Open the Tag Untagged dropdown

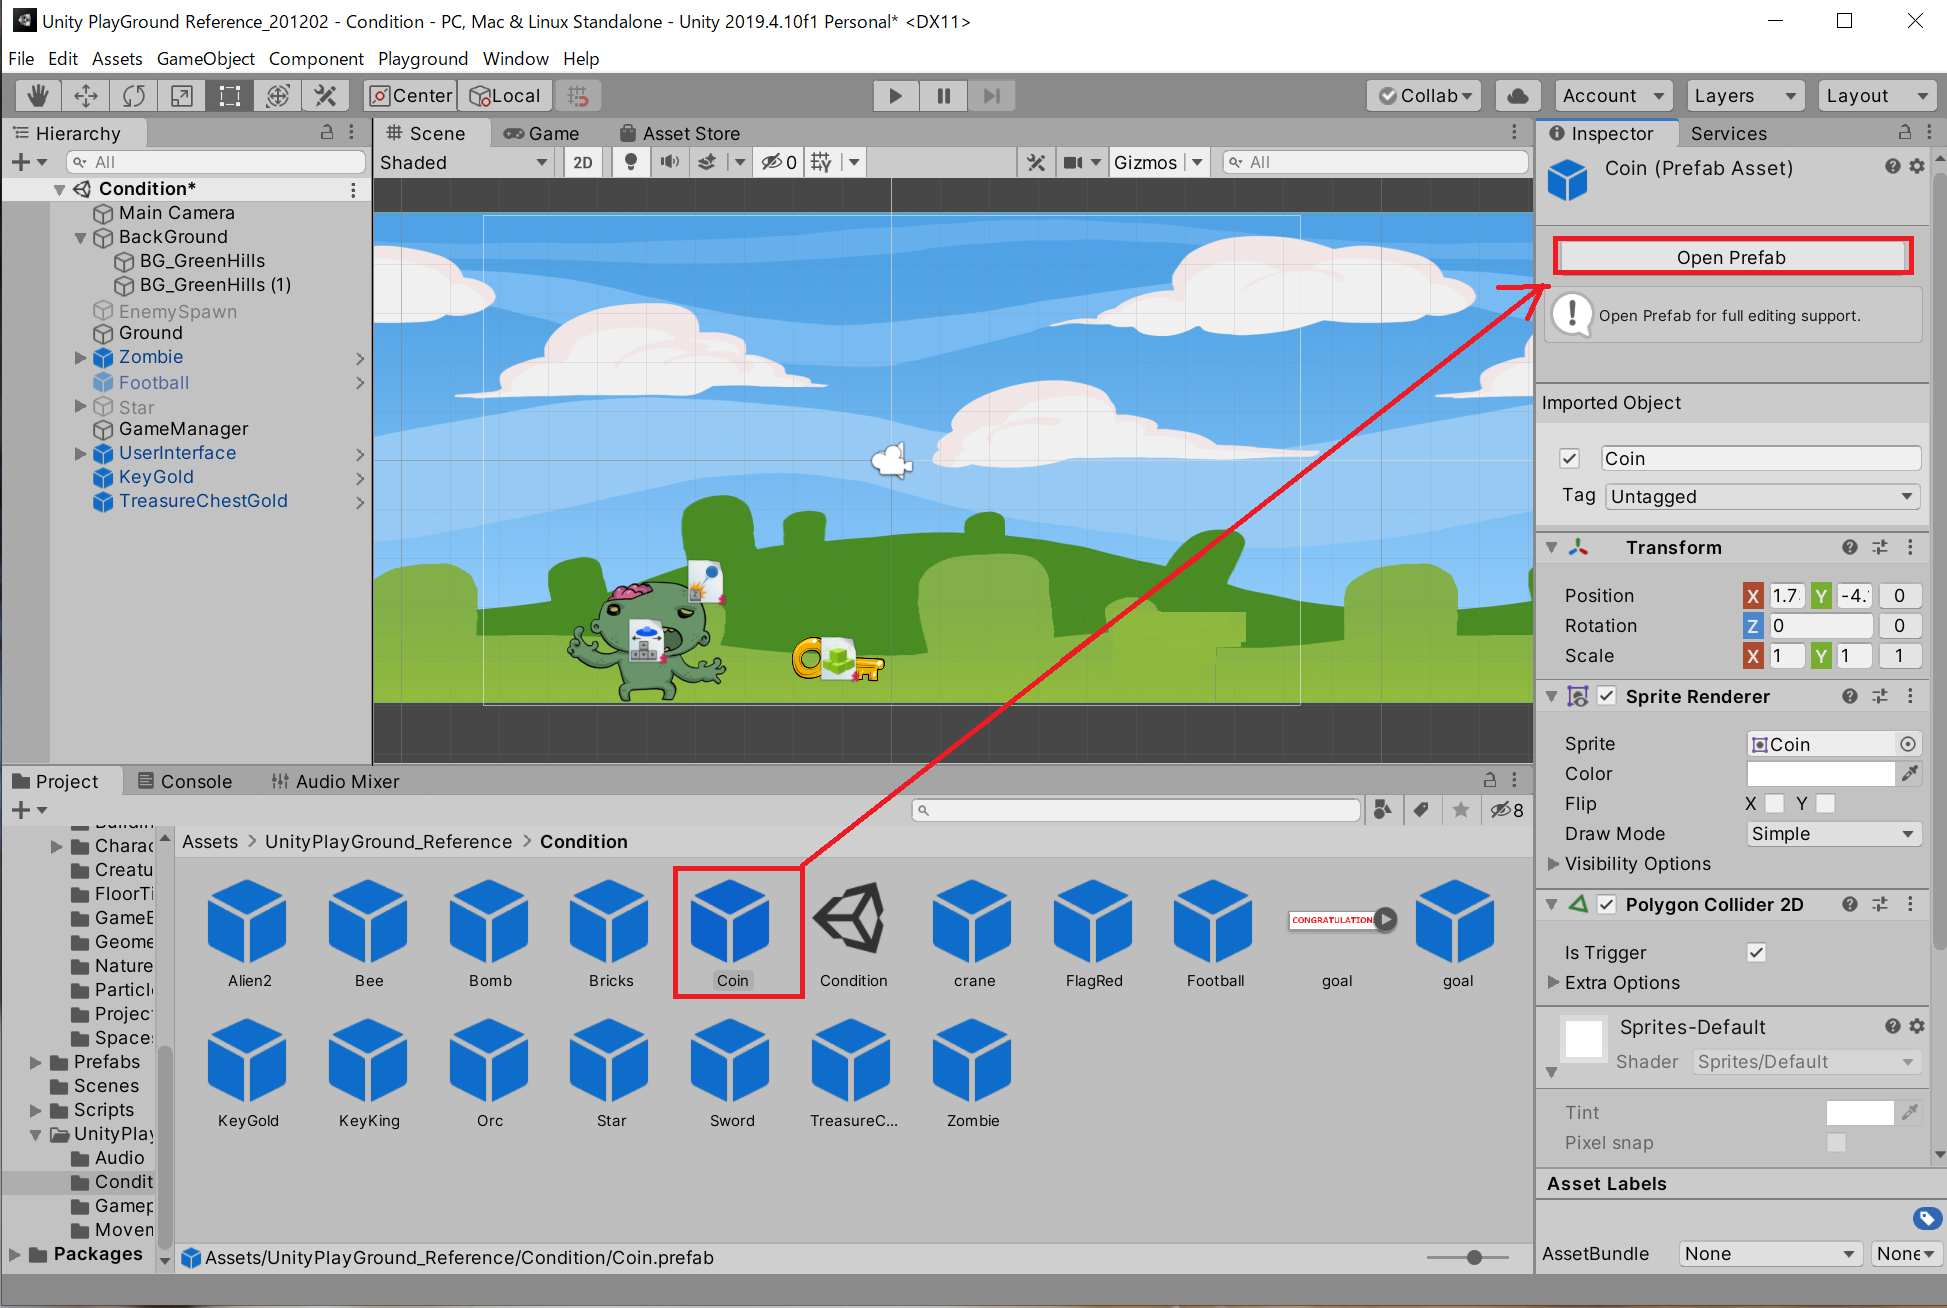point(1762,497)
